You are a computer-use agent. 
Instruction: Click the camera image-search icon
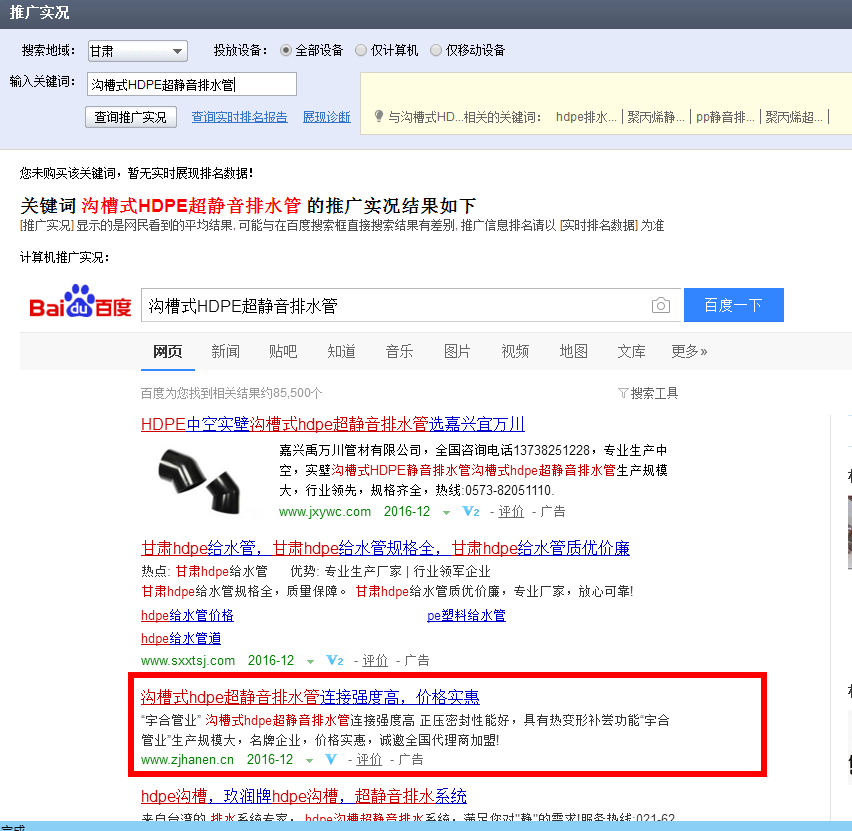click(660, 305)
